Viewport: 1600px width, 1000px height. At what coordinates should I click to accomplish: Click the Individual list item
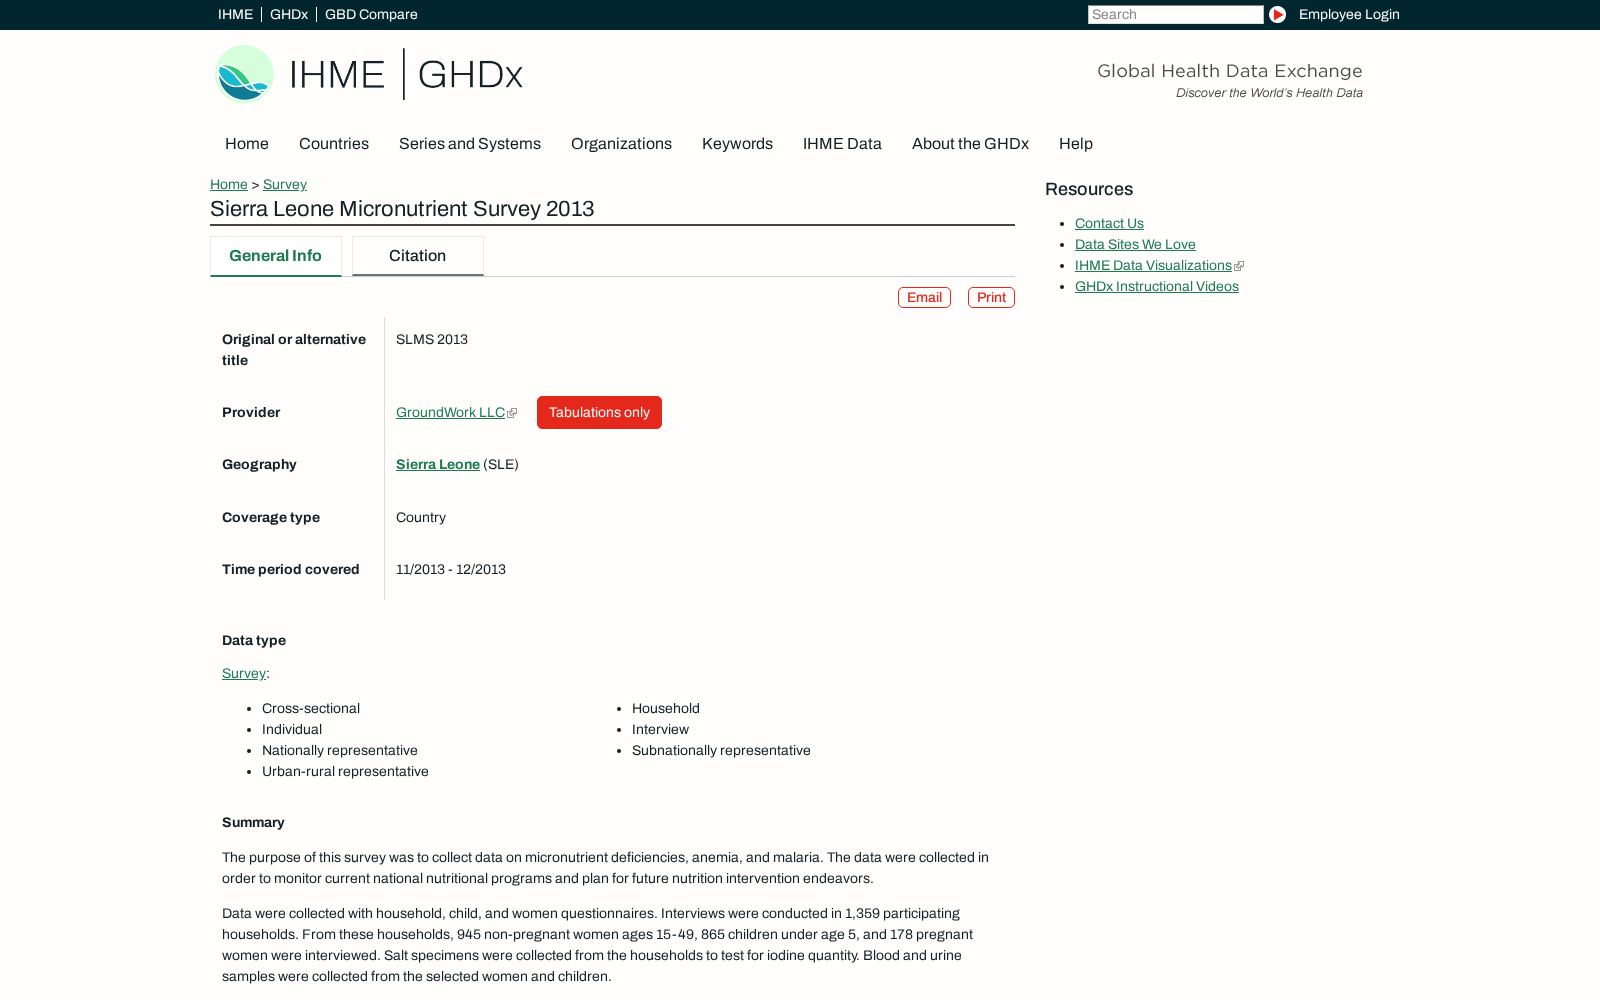tap(292, 729)
